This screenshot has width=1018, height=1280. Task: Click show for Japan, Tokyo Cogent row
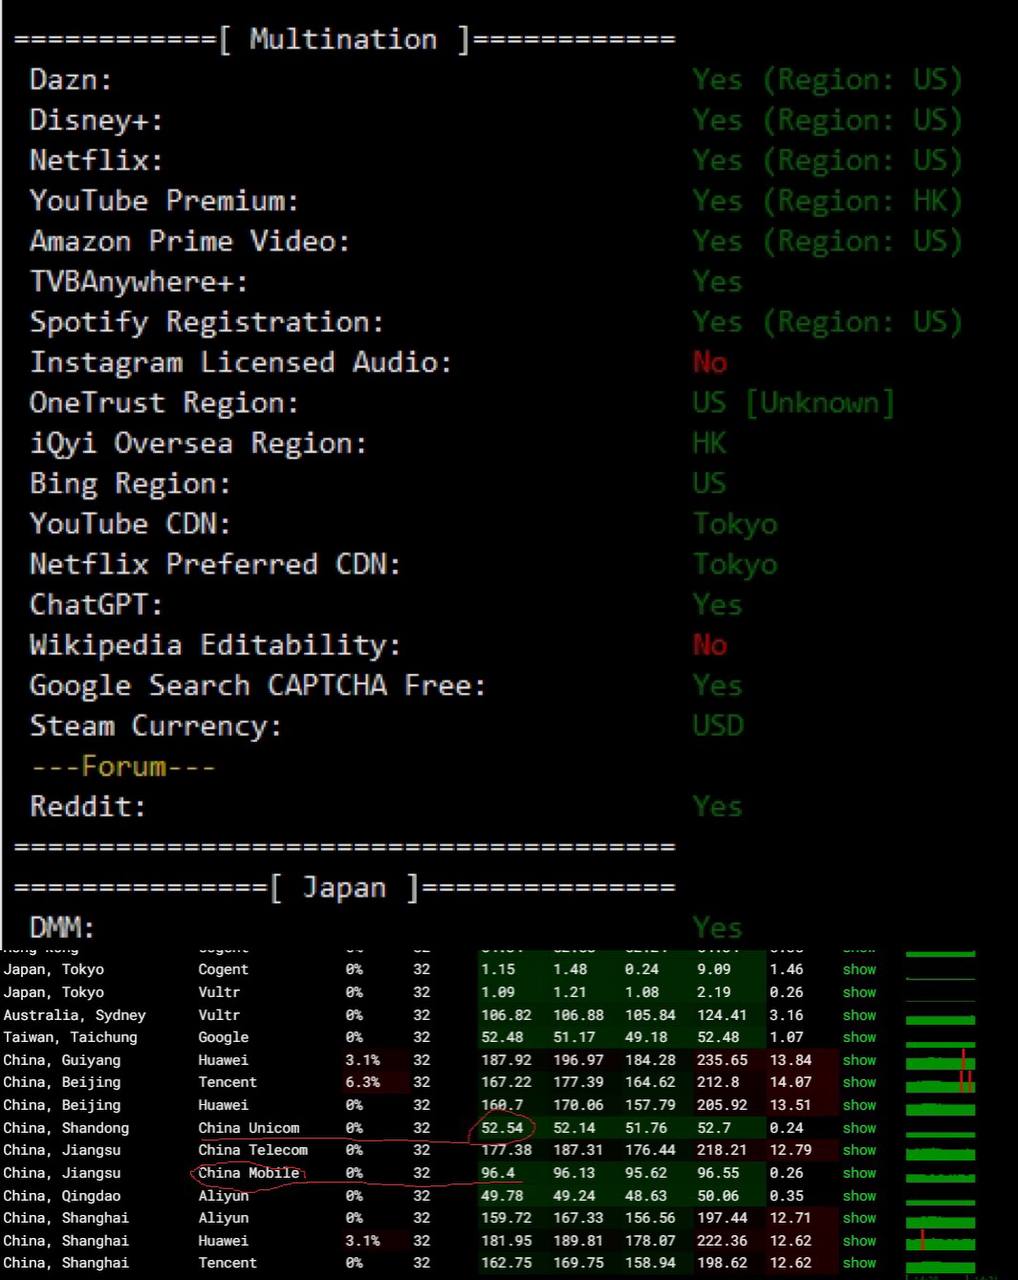[859, 969]
